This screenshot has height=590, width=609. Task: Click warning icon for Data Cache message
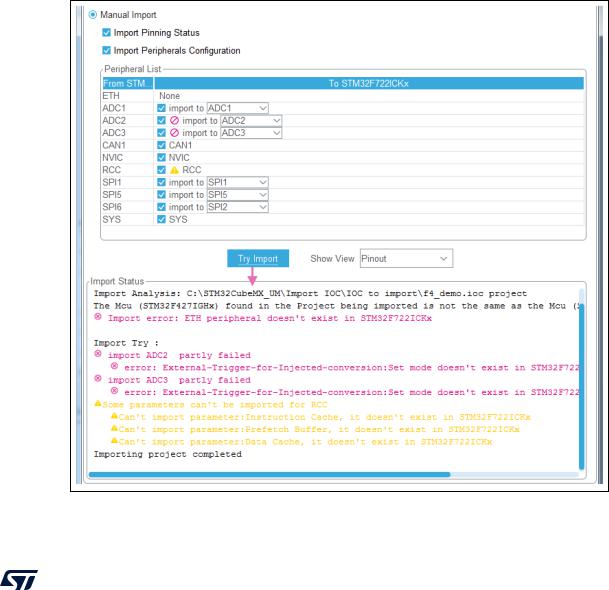pos(114,440)
